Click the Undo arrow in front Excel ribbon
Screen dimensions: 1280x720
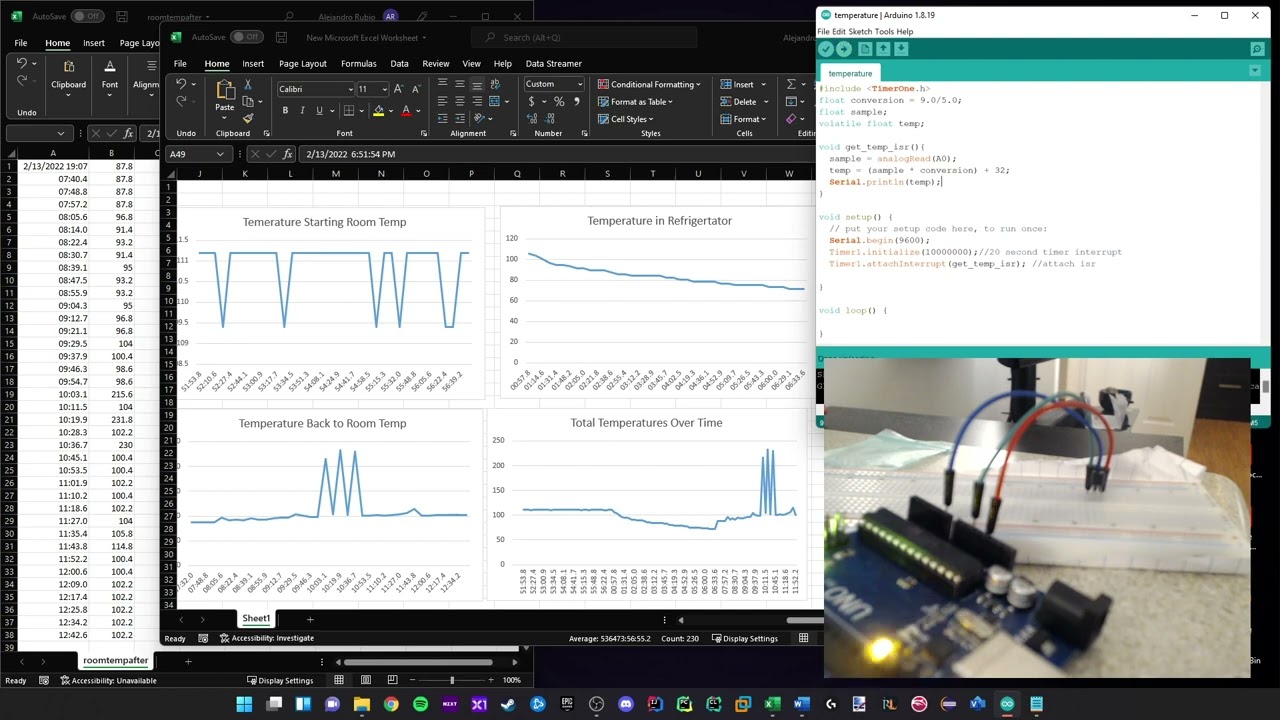coord(181,84)
